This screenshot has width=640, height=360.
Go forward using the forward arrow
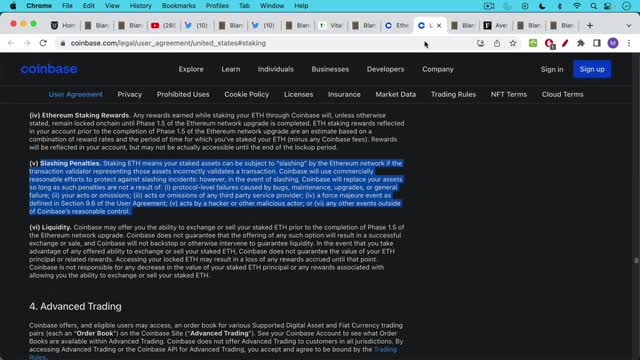[x=27, y=43]
